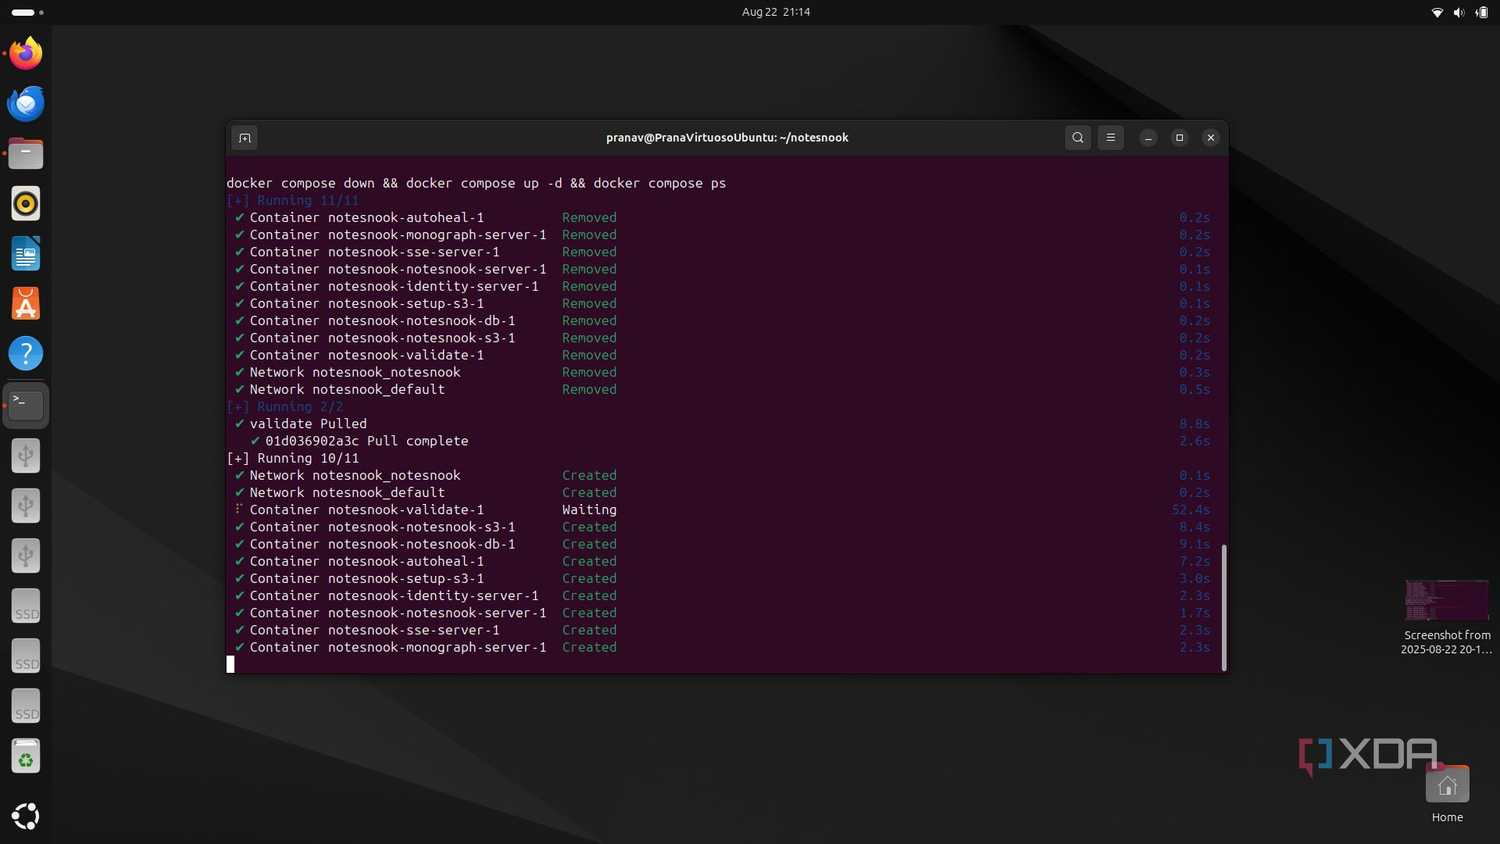Screen dimensions: 1500x844
Task: Click the 'Running 10/11' status line
Action: [293, 458]
